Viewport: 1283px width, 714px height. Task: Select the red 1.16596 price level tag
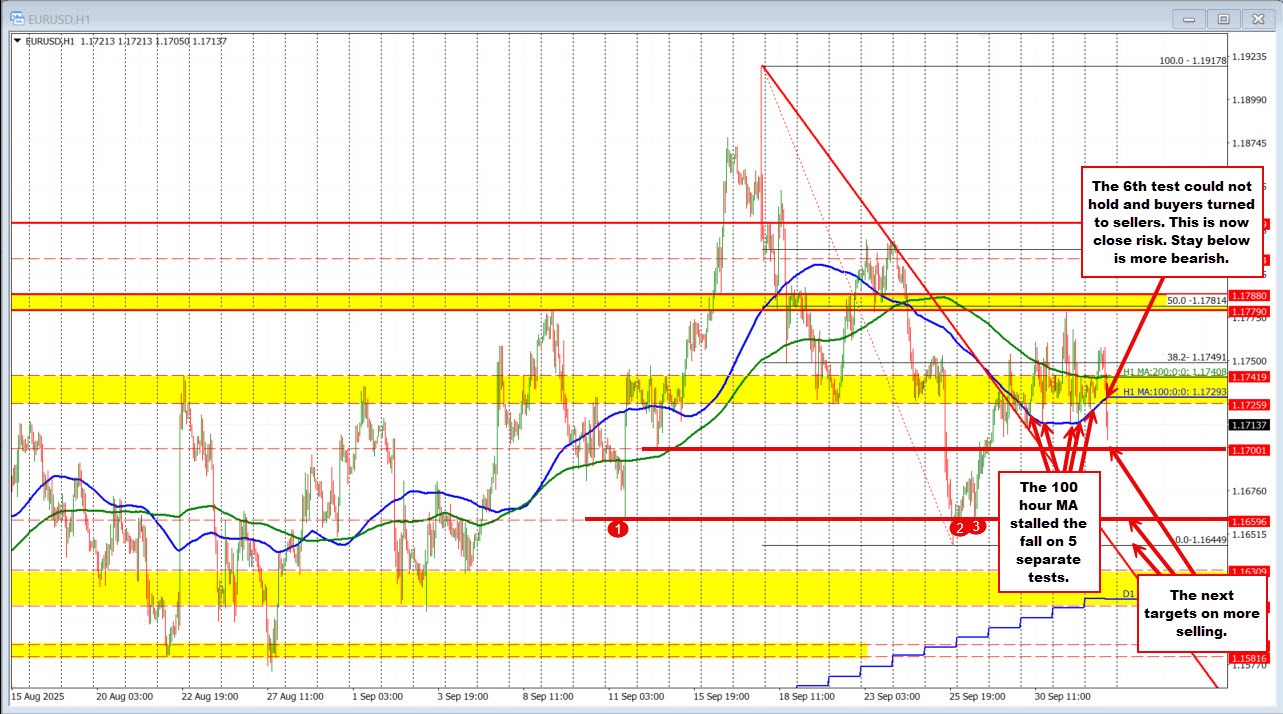pos(1248,521)
